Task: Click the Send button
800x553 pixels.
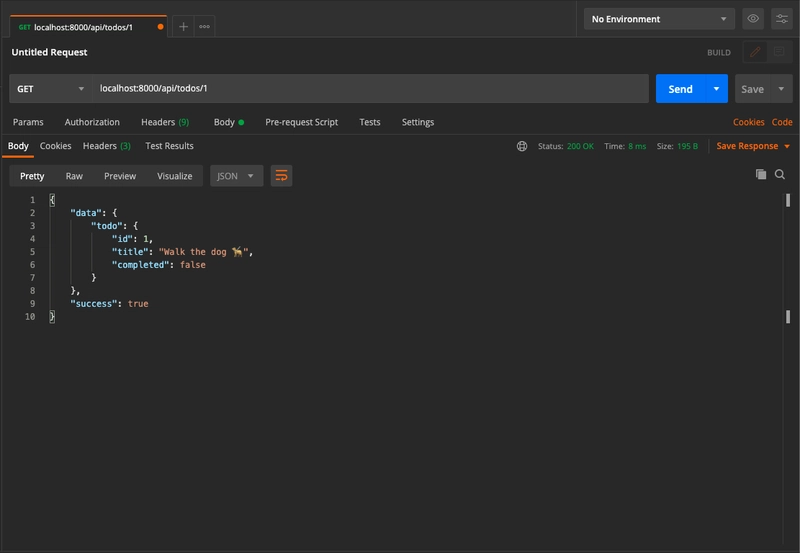Action: point(680,89)
